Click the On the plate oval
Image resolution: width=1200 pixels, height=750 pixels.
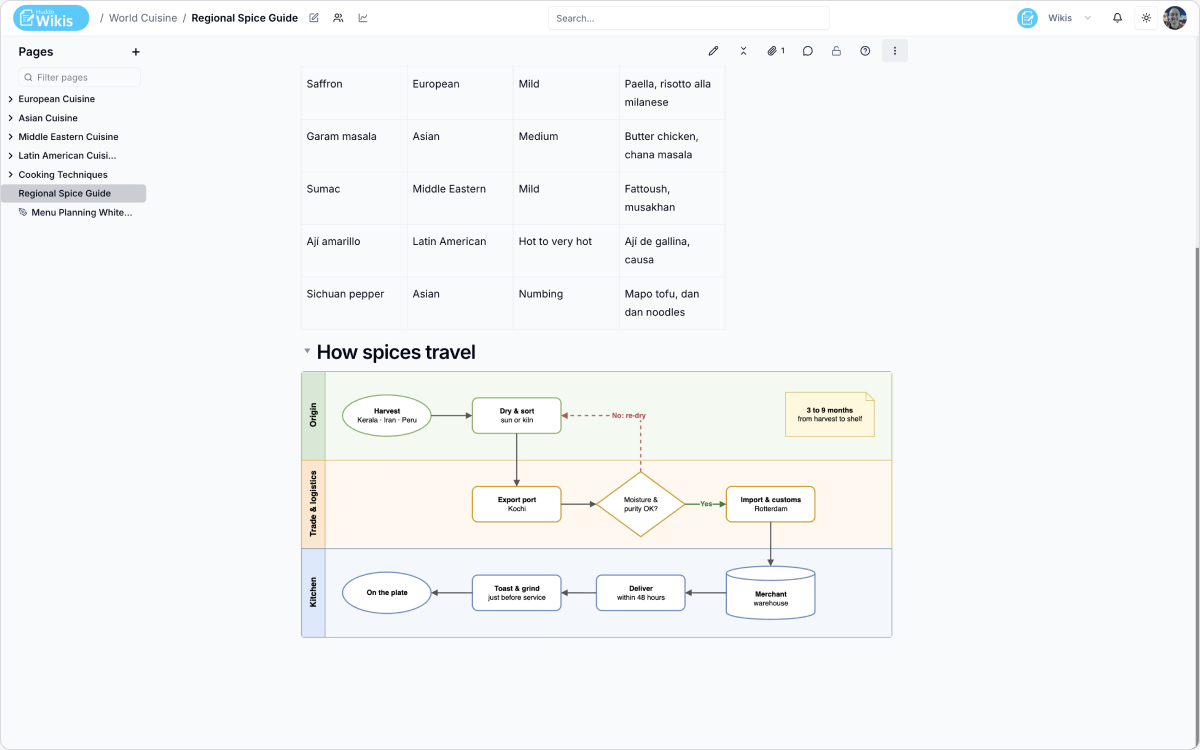tap(387, 593)
